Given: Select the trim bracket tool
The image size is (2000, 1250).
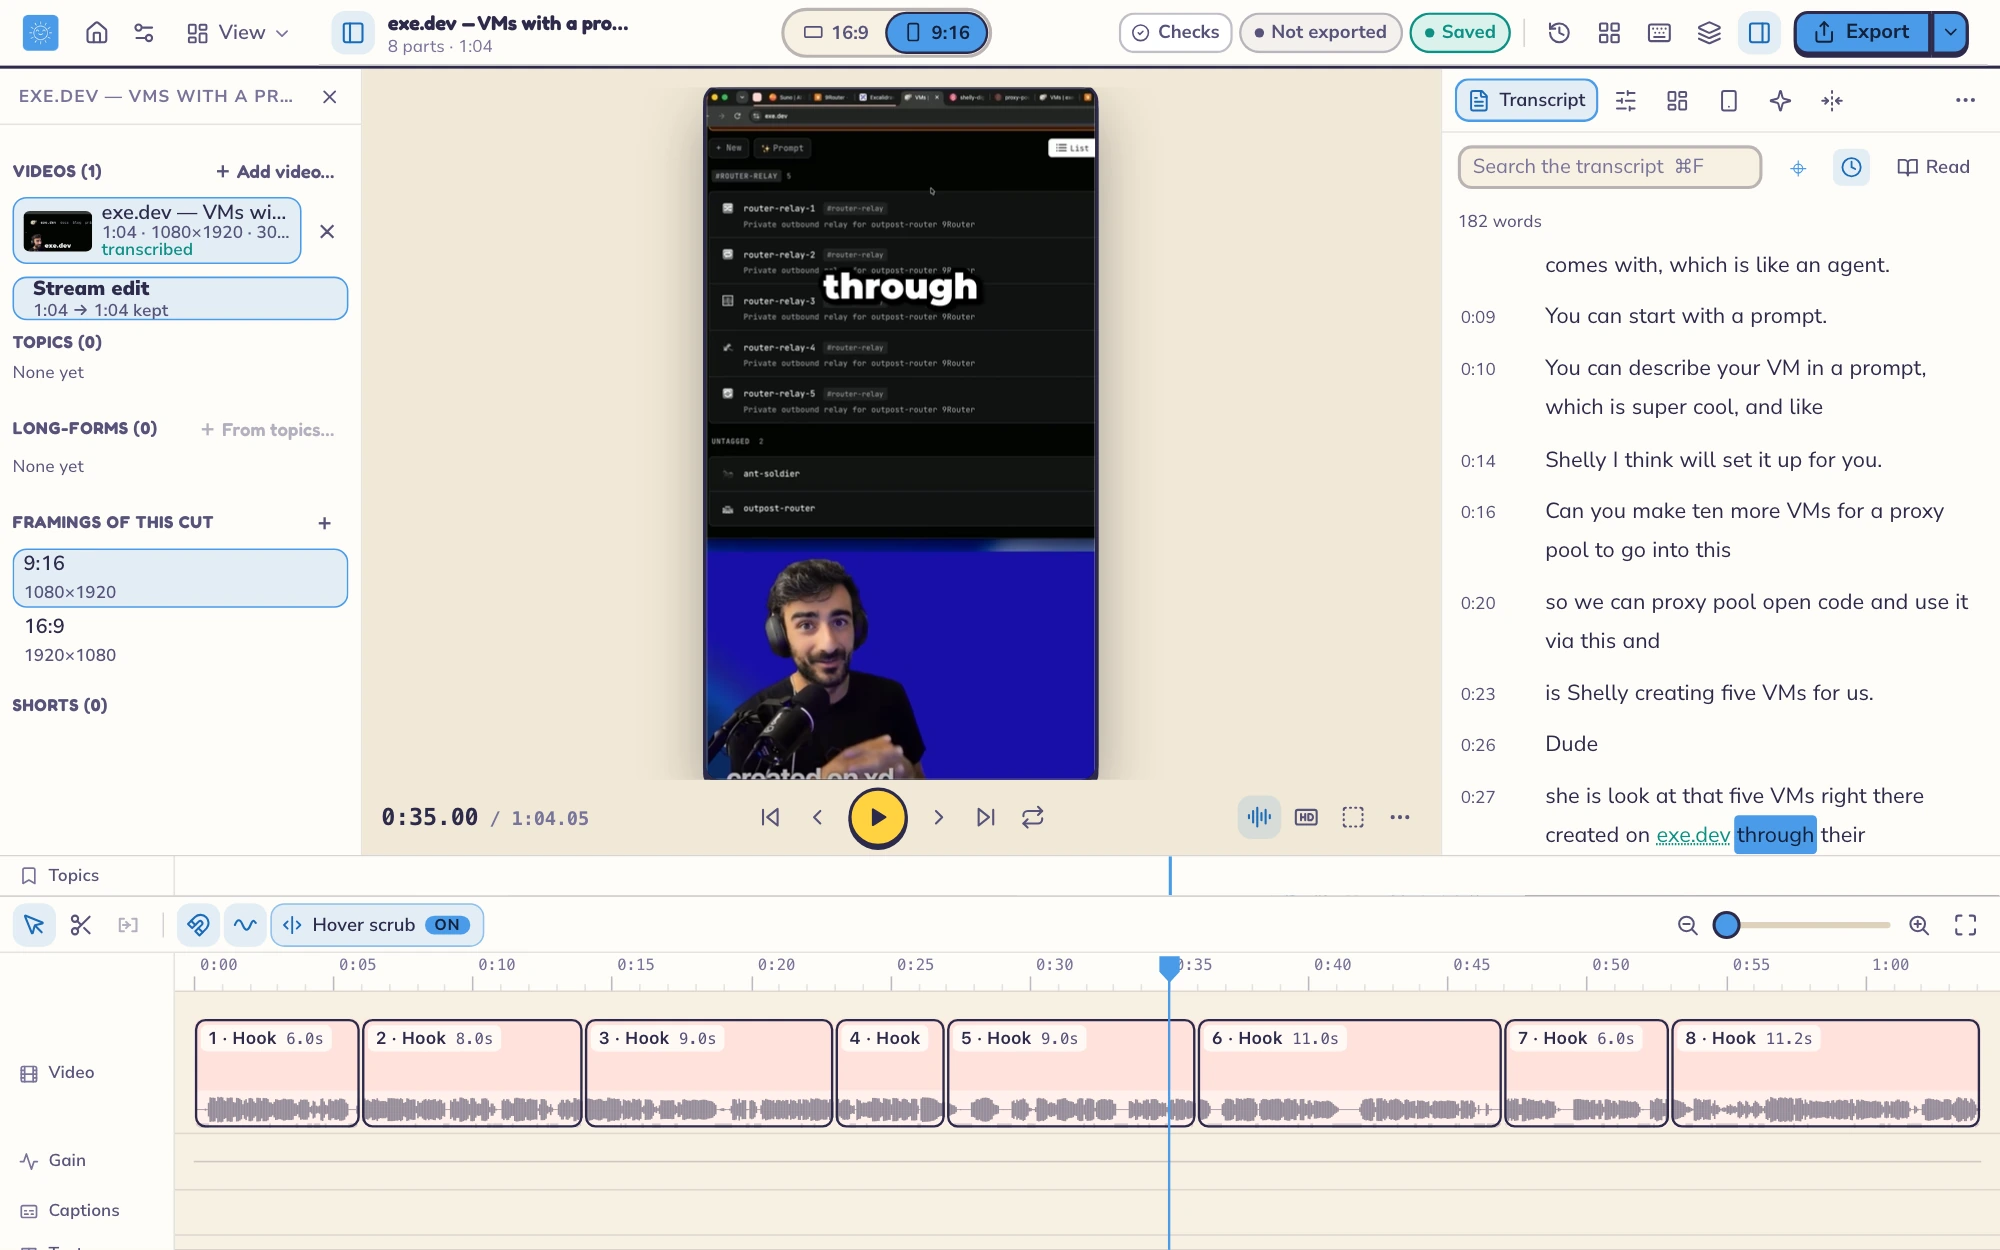Looking at the screenshot, I should pyautogui.click(x=128, y=925).
